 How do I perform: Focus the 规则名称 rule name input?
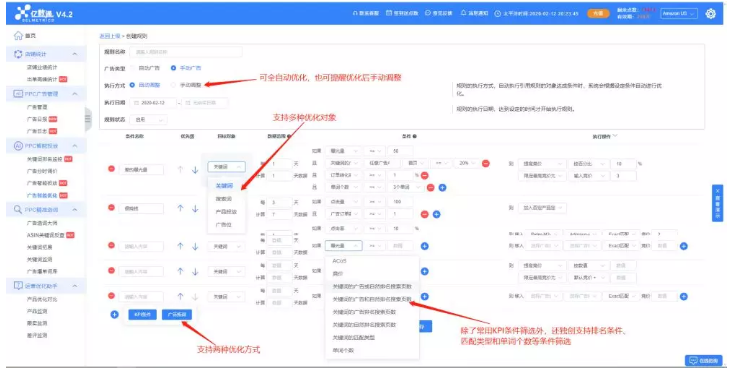pyautogui.click(x=186, y=52)
